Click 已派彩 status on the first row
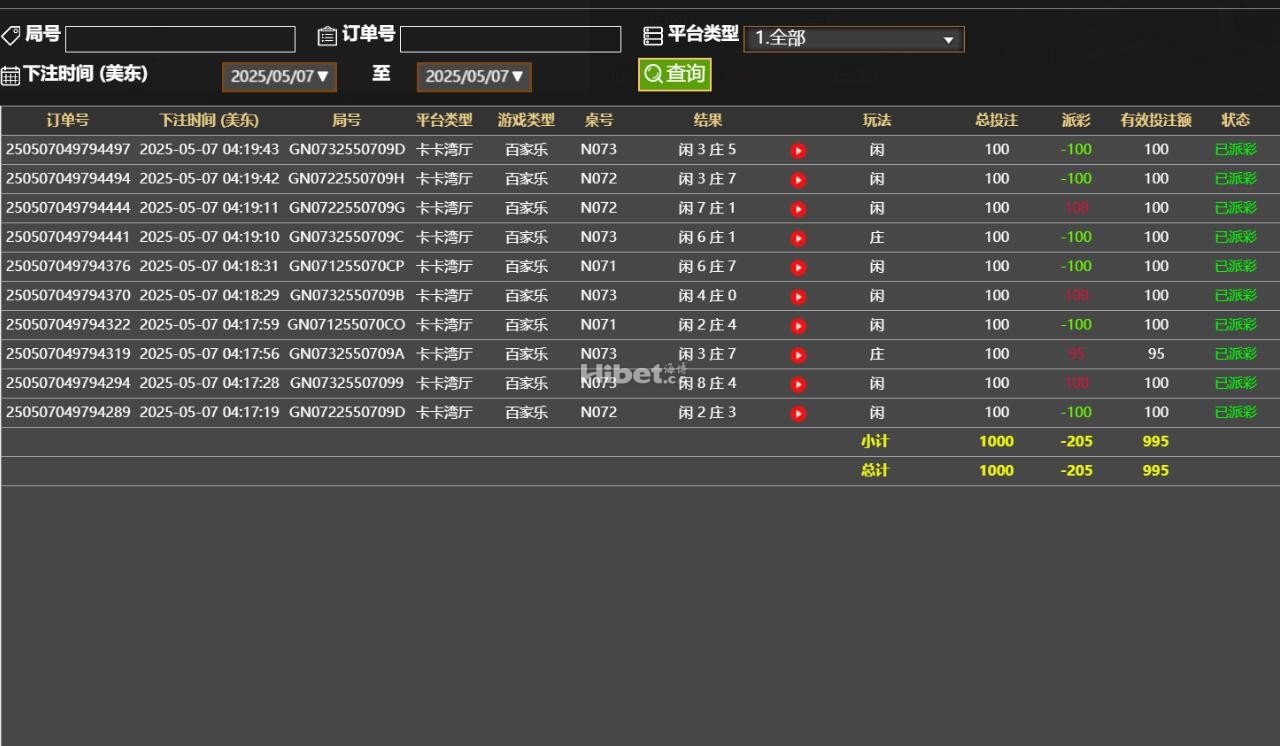 1236,149
